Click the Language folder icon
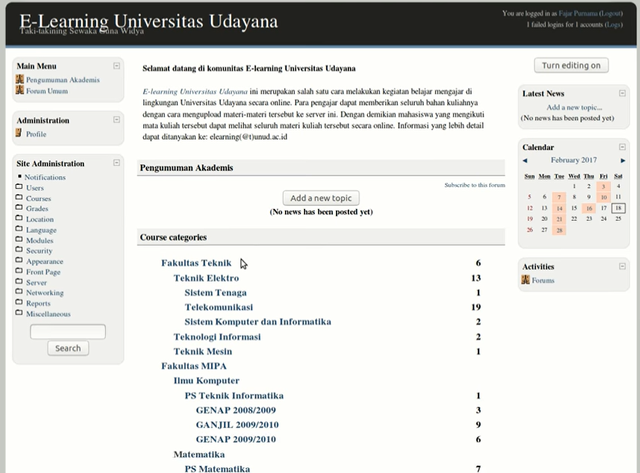The height and width of the screenshot is (473, 640). pos(19,229)
